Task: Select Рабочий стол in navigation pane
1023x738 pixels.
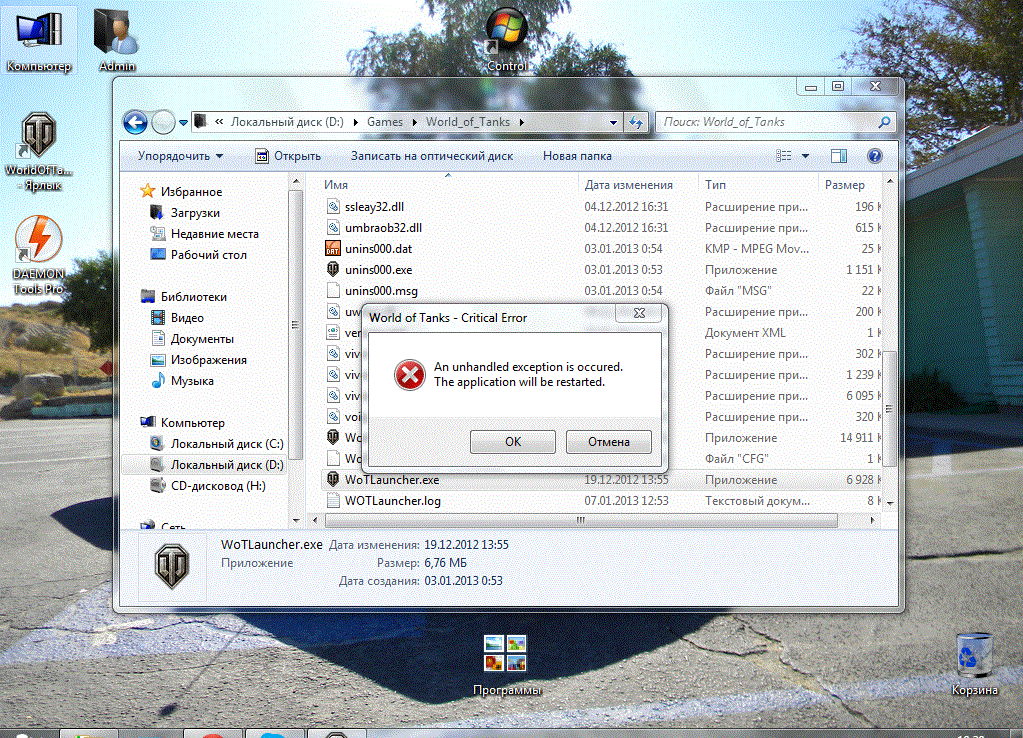Action: tap(198, 254)
